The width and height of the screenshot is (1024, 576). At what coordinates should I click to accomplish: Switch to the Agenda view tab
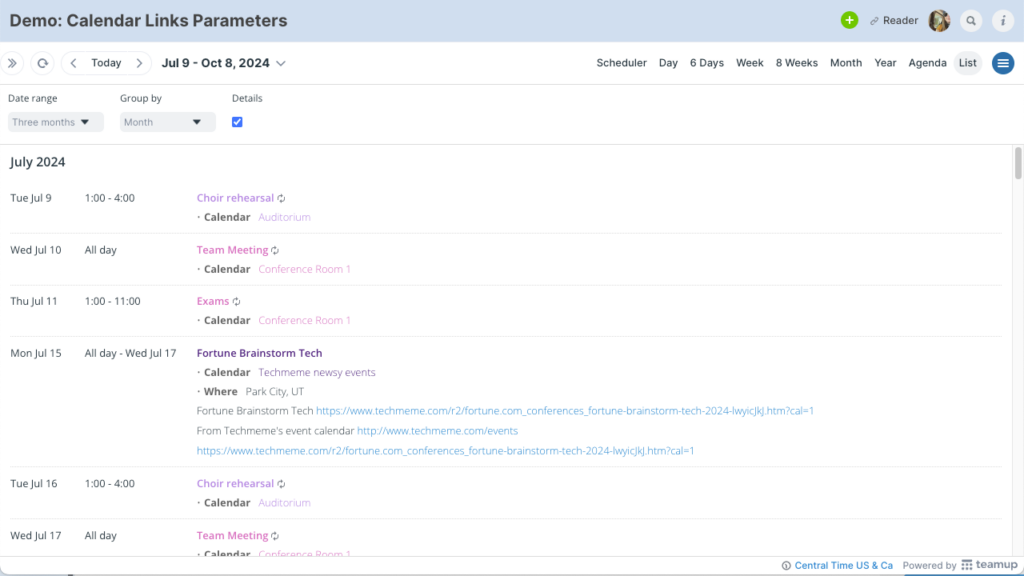click(x=927, y=62)
